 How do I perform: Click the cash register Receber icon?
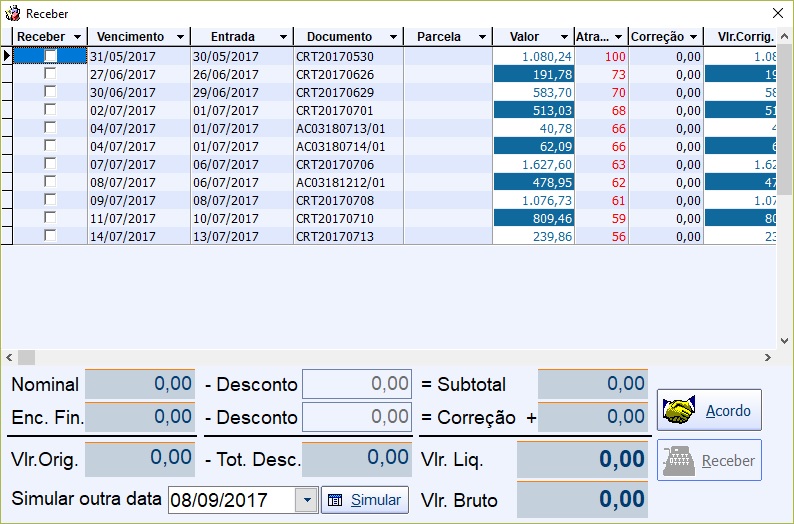tap(679, 460)
